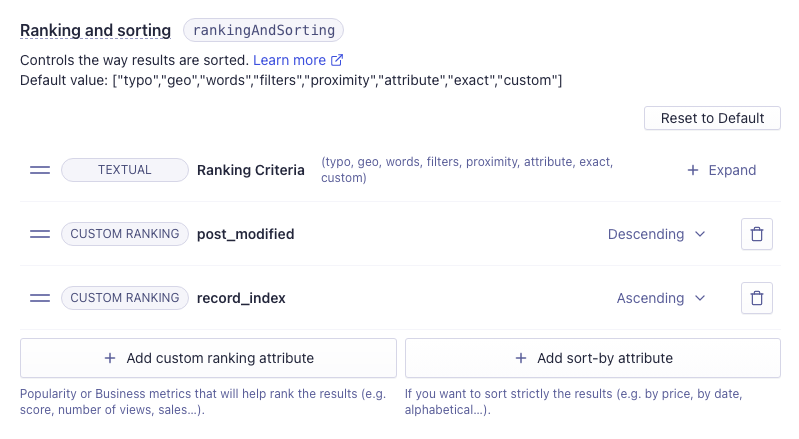Screen dimensions: 799x439
Task: Click the TEXTUAL badge
Action: pyautogui.click(x=125, y=170)
